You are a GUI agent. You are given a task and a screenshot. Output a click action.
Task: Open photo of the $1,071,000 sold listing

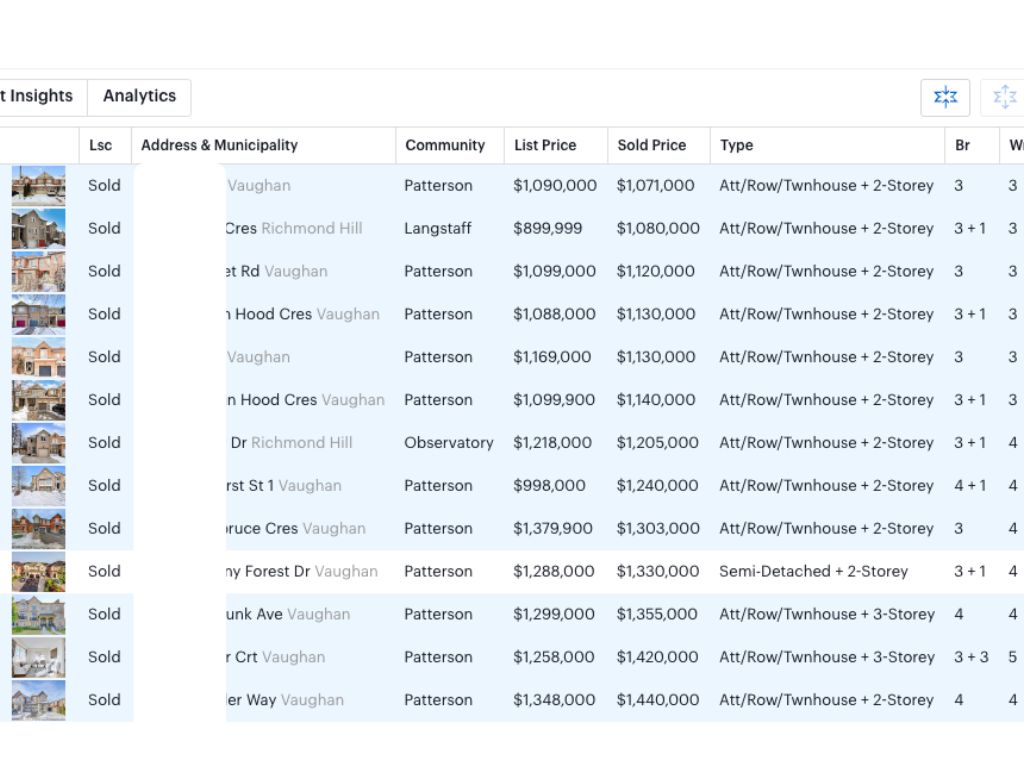pyautogui.click(x=38, y=186)
